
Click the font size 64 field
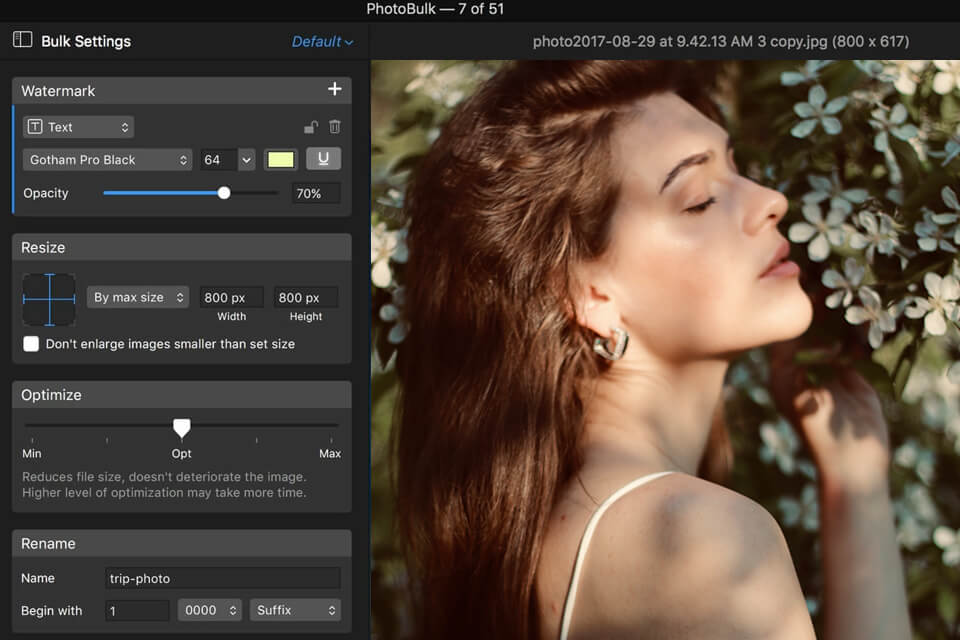(218, 160)
